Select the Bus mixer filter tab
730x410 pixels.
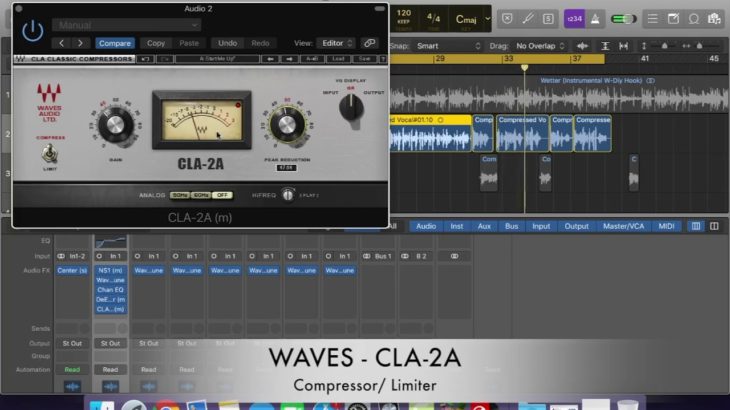[x=511, y=226]
